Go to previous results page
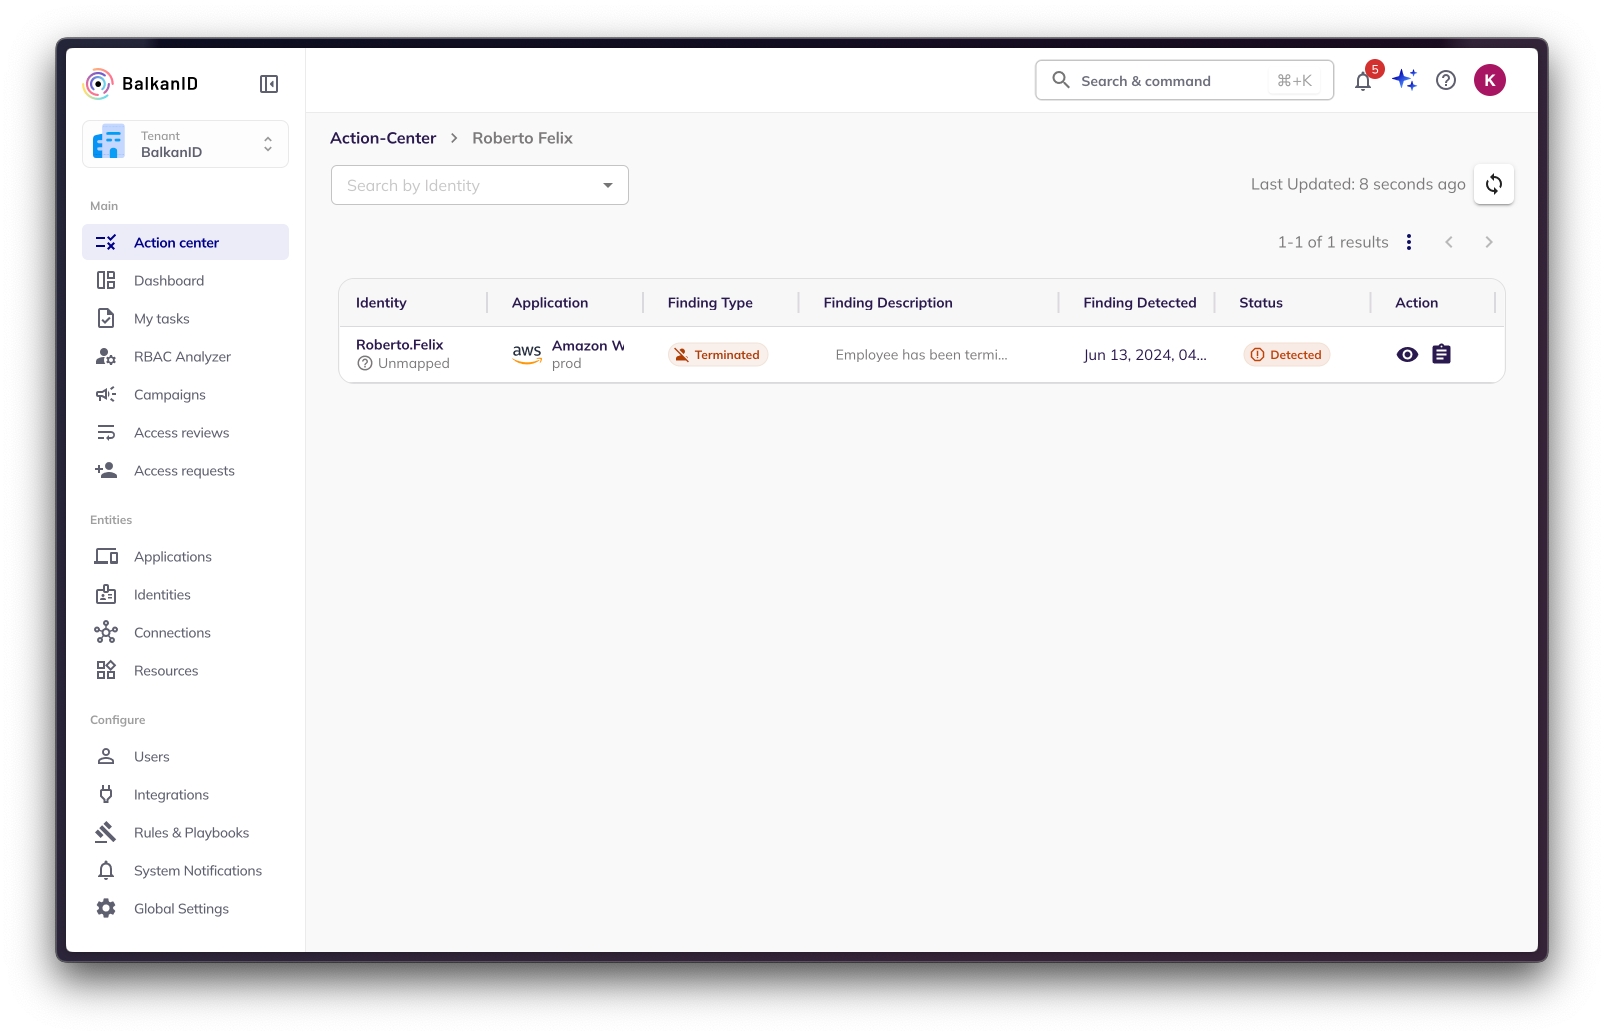1604x1036 pixels. coord(1449,242)
